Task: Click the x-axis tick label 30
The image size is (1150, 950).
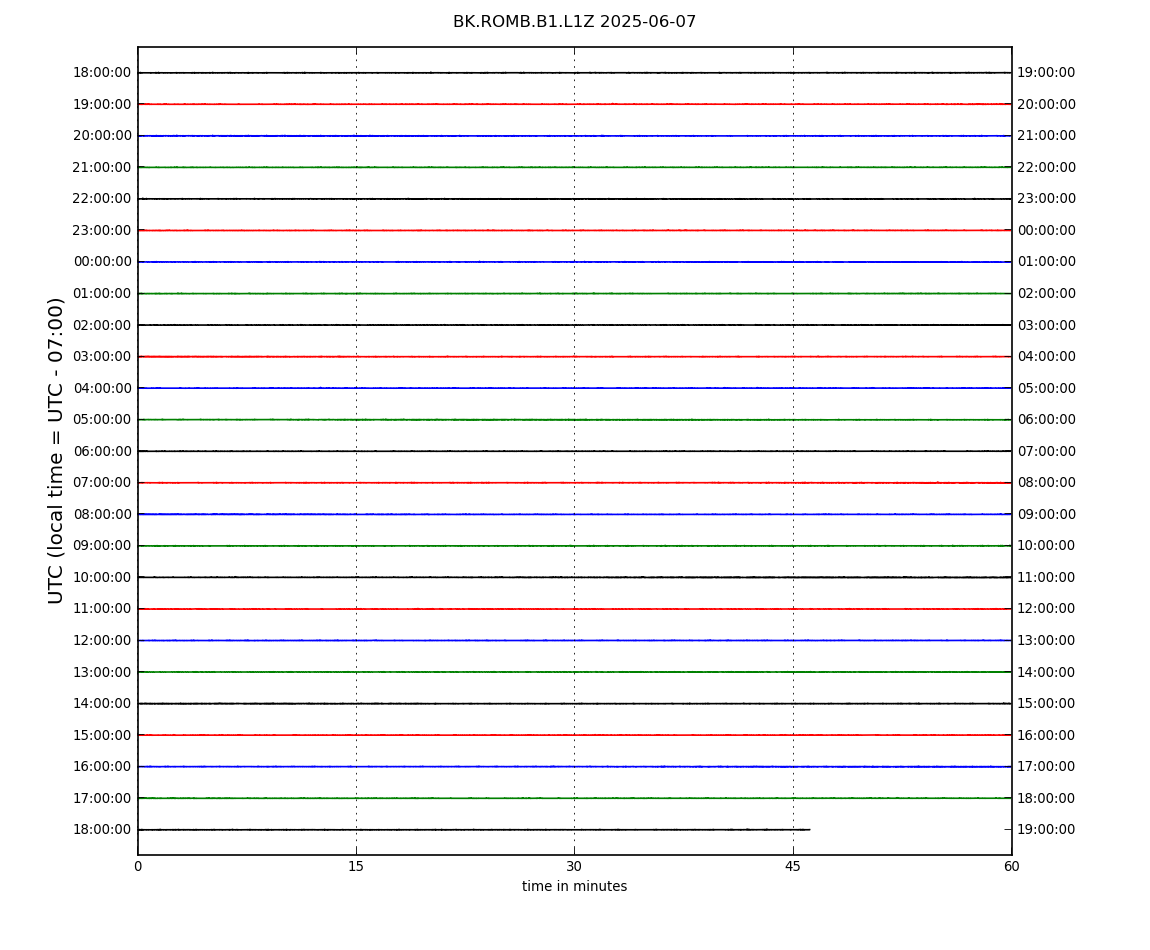Action: pos(574,866)
